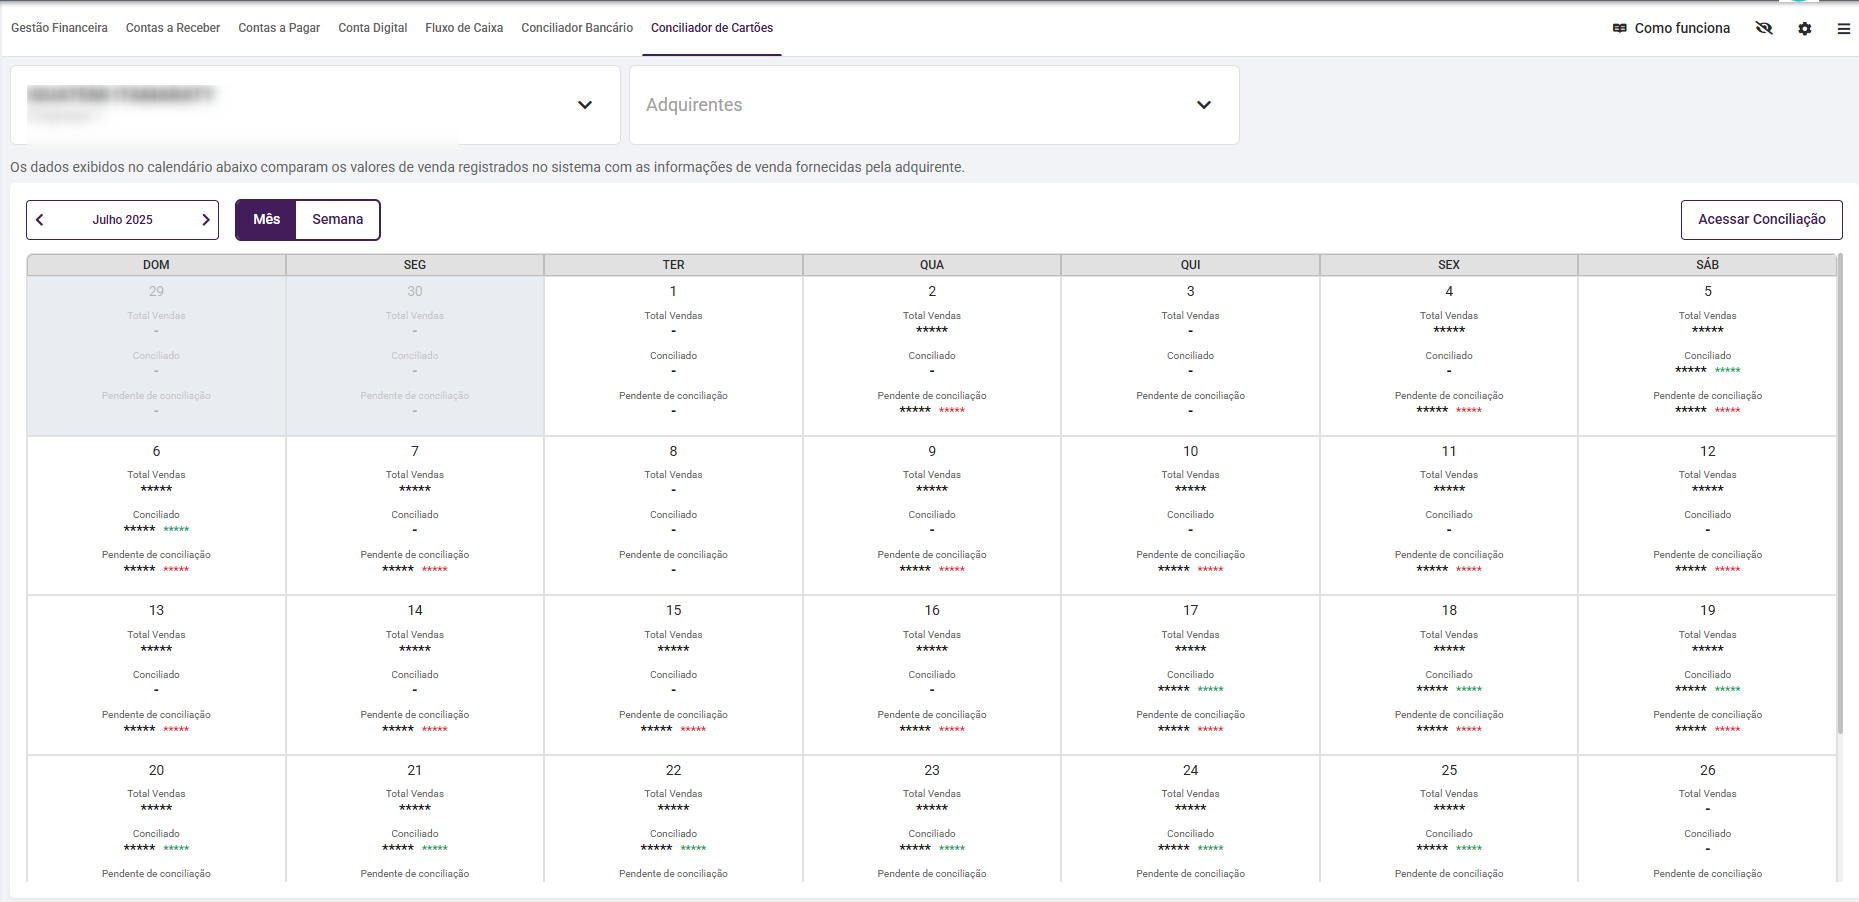Viewport: 1859px width, 902px height.
Task: Switch calendar to Semana view
Action: click(337, 220)
